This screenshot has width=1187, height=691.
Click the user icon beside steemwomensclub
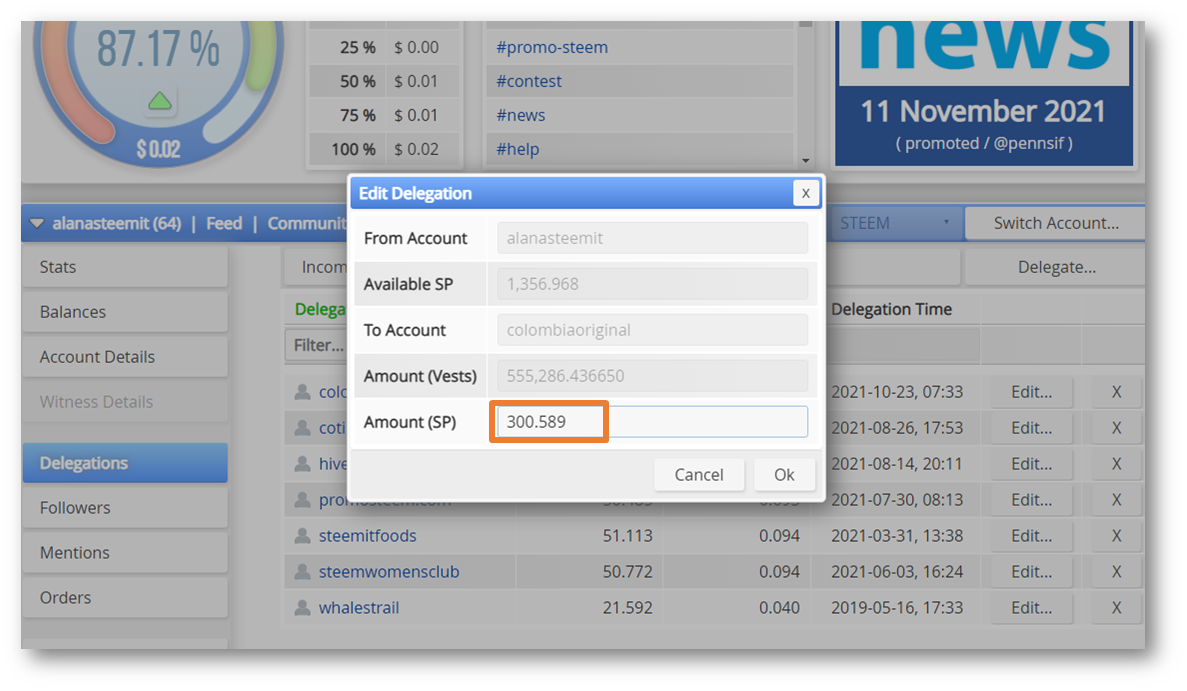coord(302,571)
